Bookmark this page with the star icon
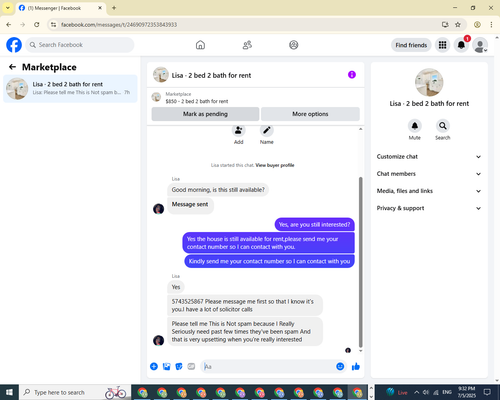This screenshot has height=400, width=500. (x=458, y=24)
